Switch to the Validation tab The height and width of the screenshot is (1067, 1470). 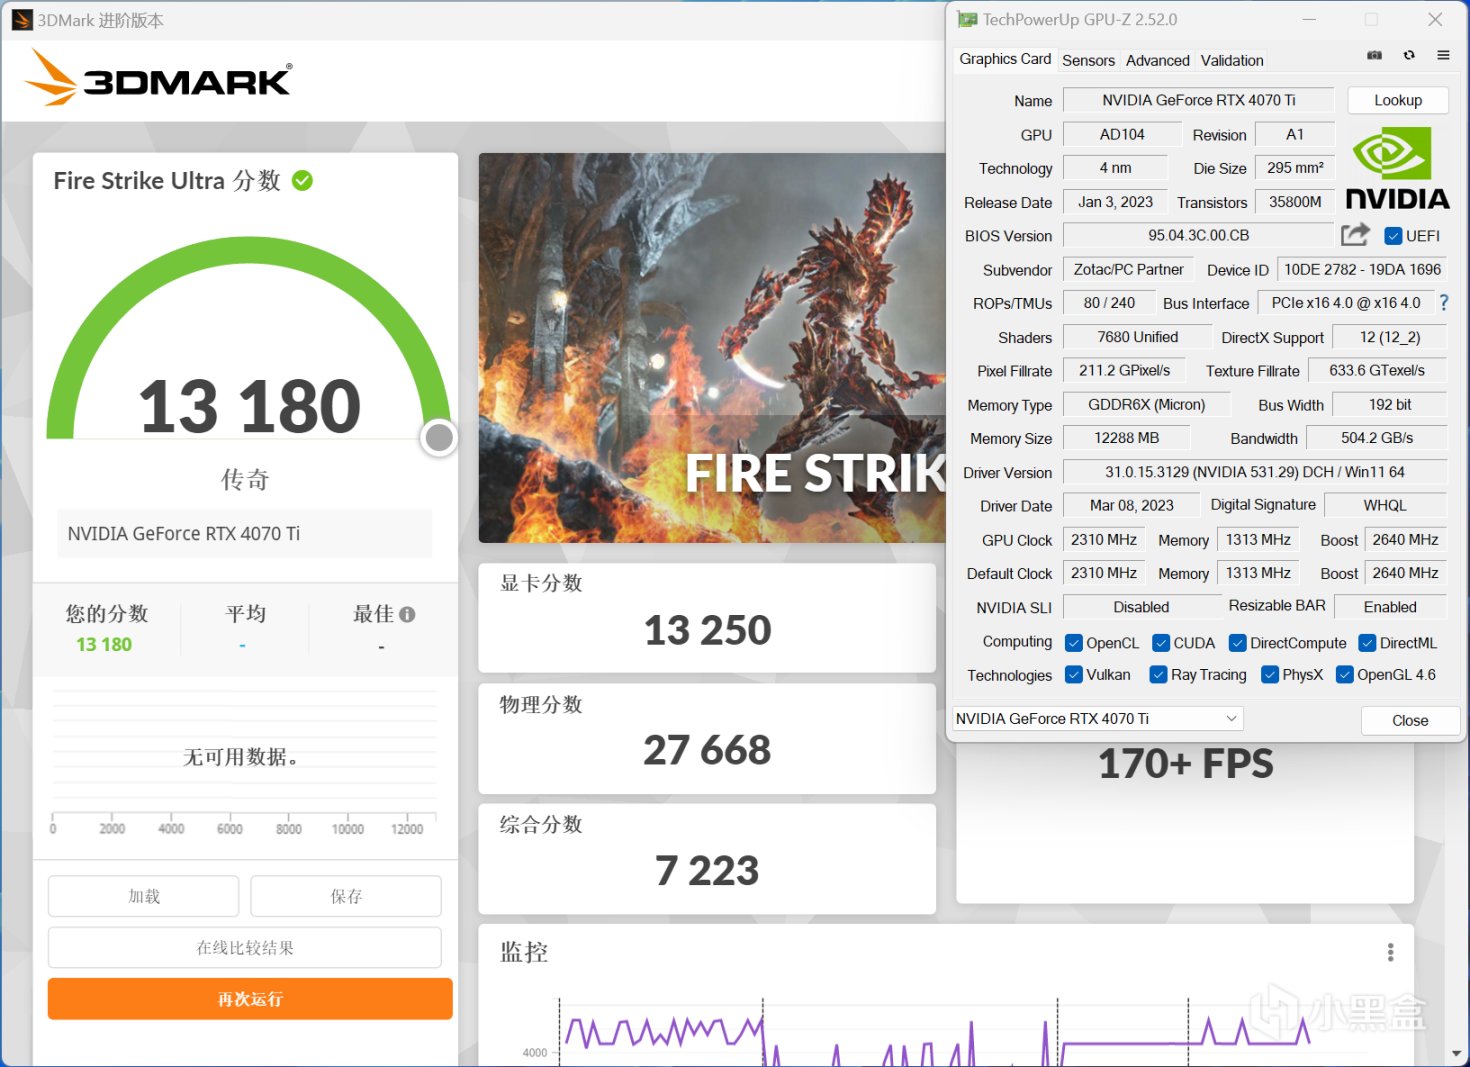click(1232, 60)
